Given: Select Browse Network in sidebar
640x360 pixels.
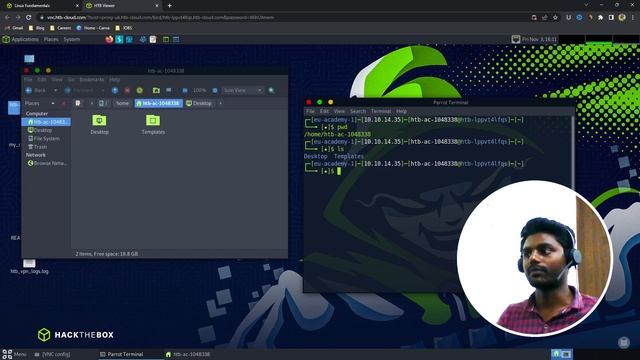Looking at the screenshot, I should point(47,163).
